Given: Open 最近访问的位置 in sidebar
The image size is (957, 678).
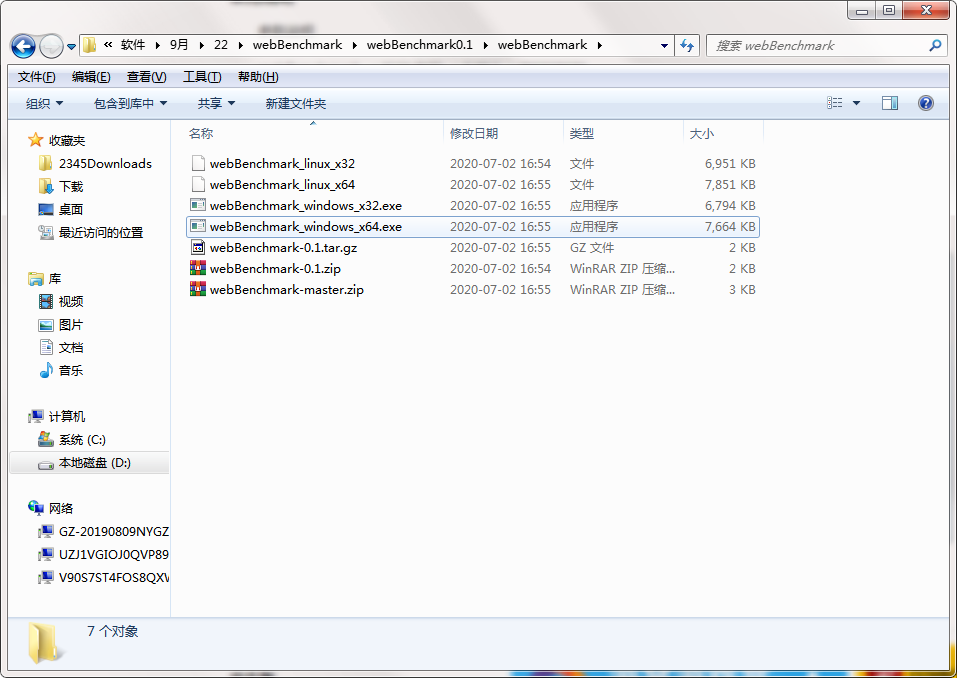Looking at the screenshot, I should tap(101, 233).
